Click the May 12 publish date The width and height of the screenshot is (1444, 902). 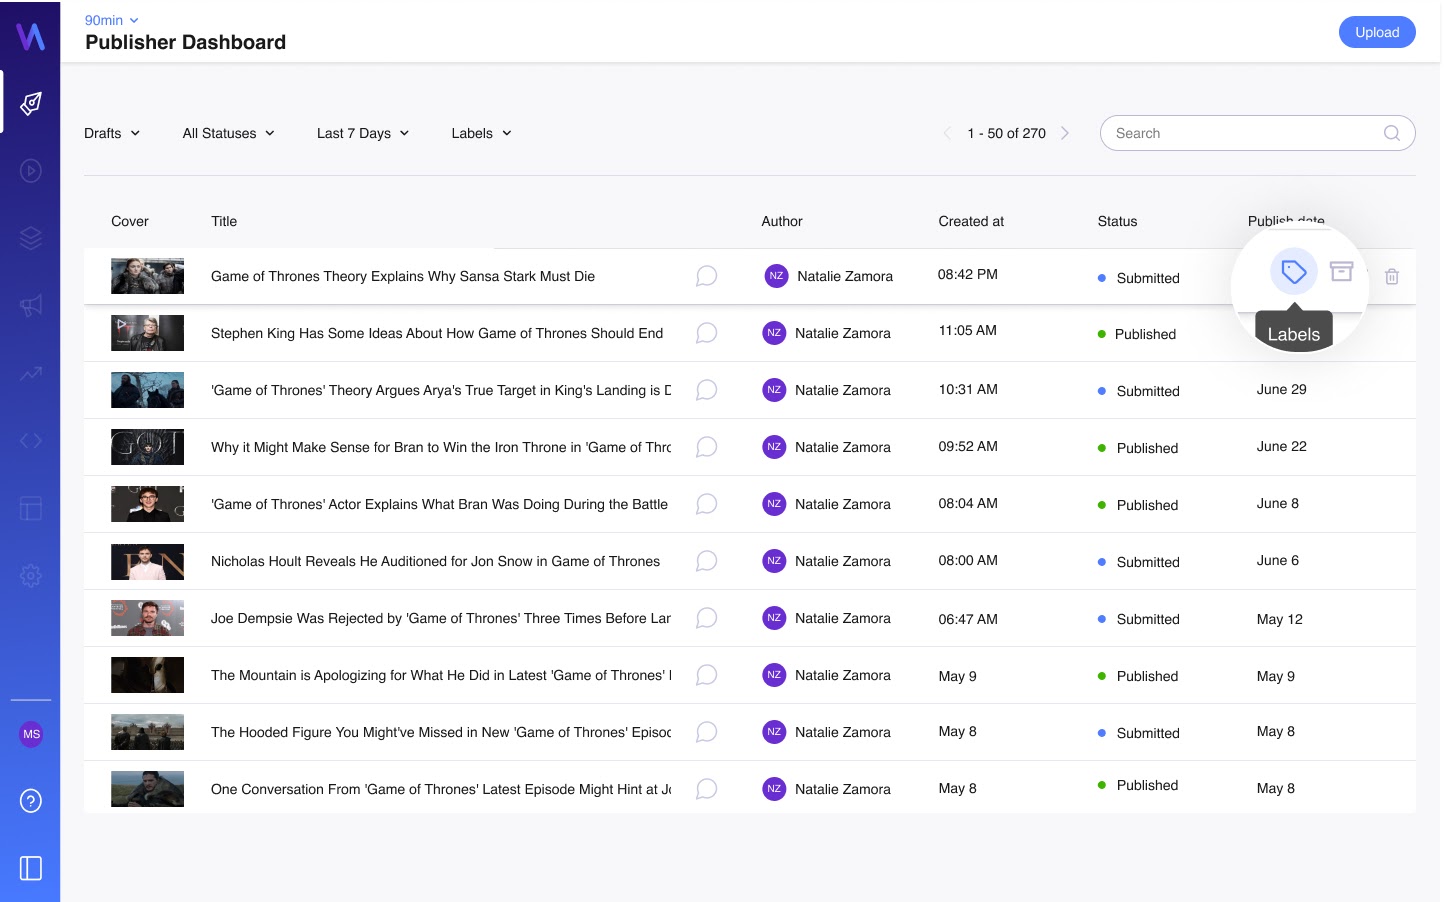1279,619
